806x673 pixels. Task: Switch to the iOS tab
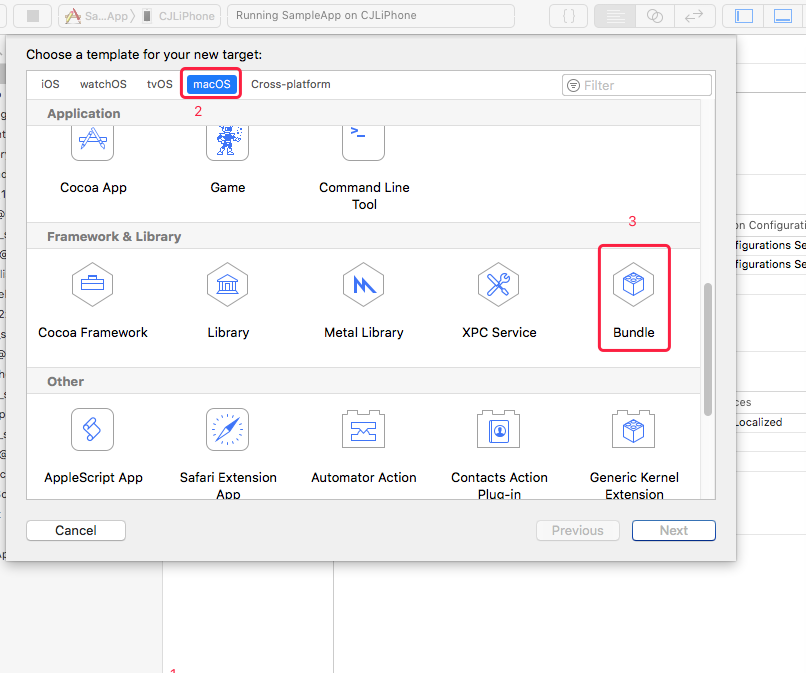click(x=50, y=84)
